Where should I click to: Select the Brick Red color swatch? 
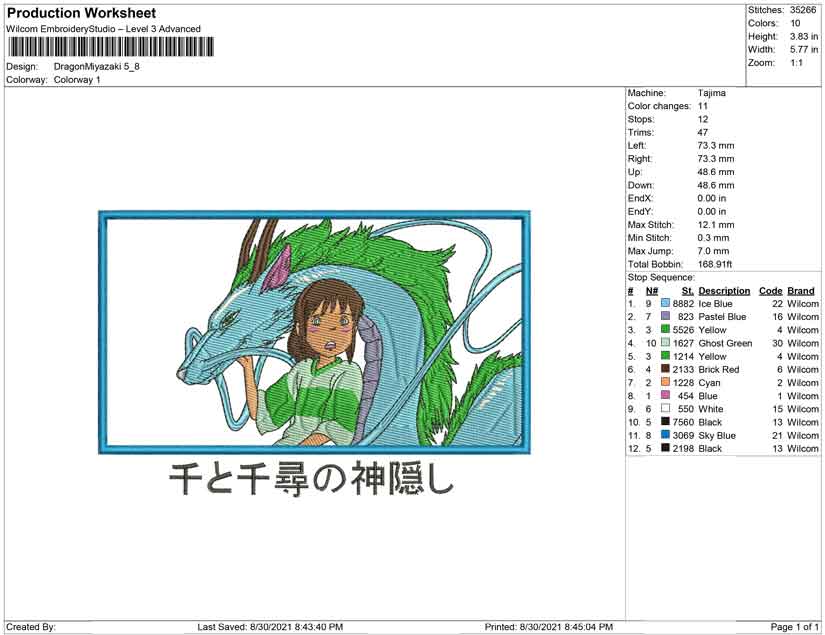[666, 369]
